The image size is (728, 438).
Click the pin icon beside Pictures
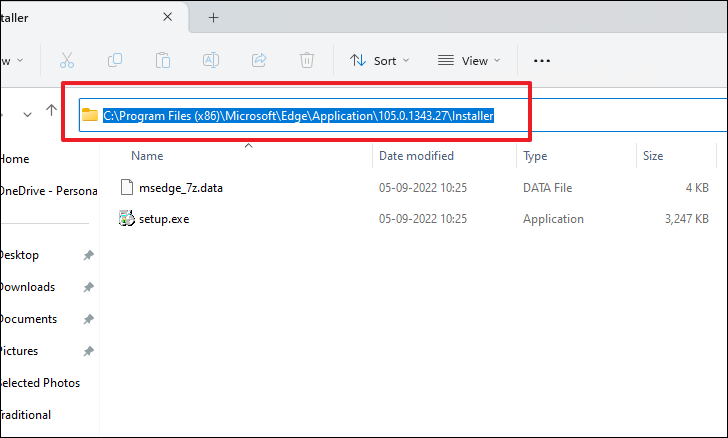[88, 351]
